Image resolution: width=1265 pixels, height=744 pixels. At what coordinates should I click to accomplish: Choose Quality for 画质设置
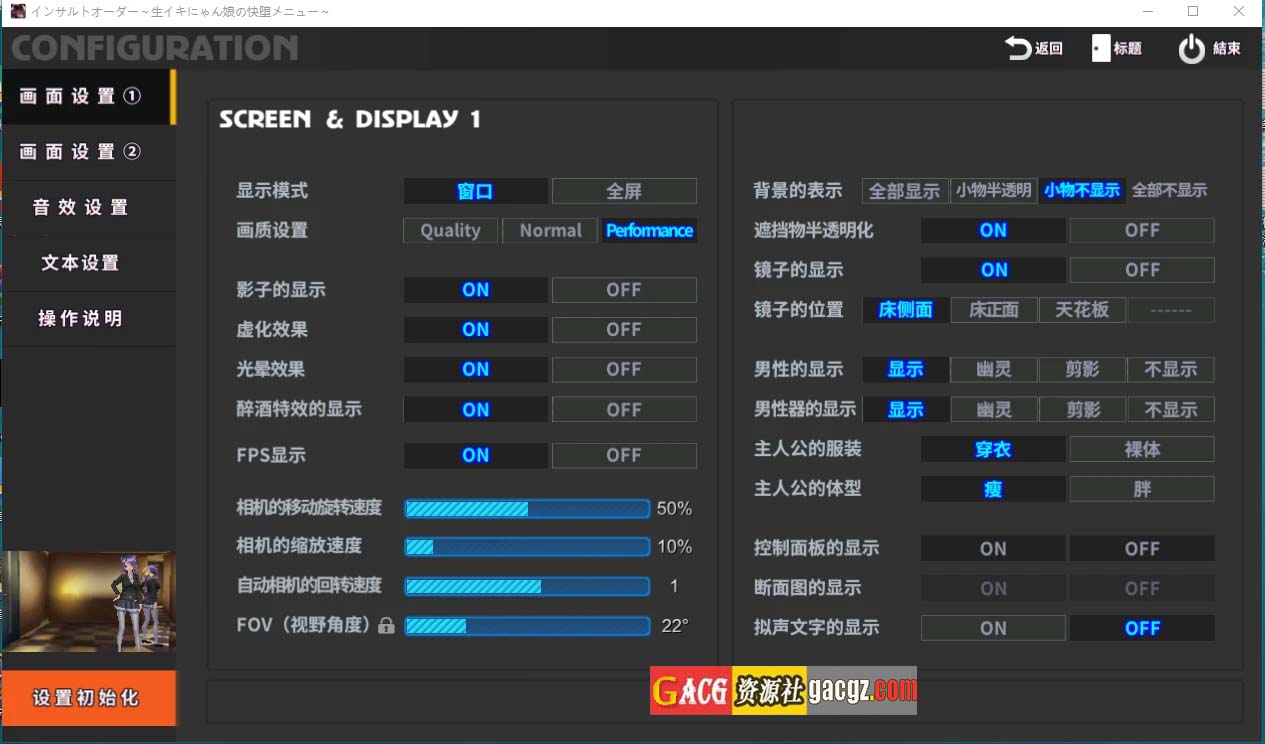click(x=450, y=231)
